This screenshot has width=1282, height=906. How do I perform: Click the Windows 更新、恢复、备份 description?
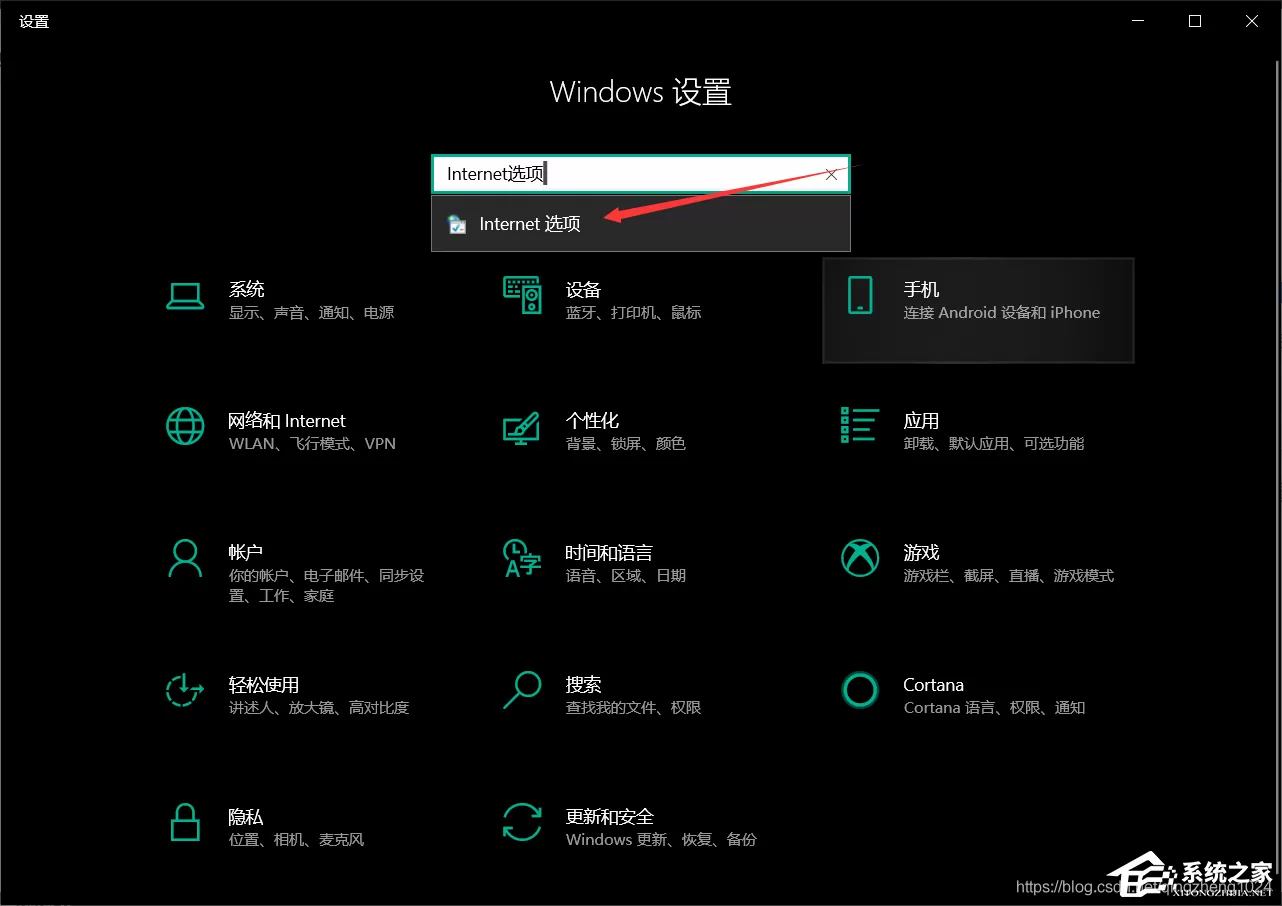pos(662,840)
